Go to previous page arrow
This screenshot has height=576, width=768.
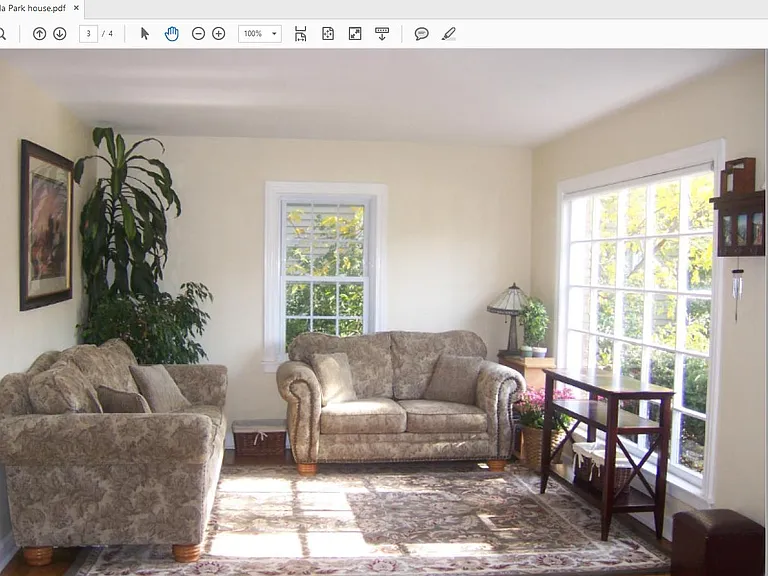[40, 34]
